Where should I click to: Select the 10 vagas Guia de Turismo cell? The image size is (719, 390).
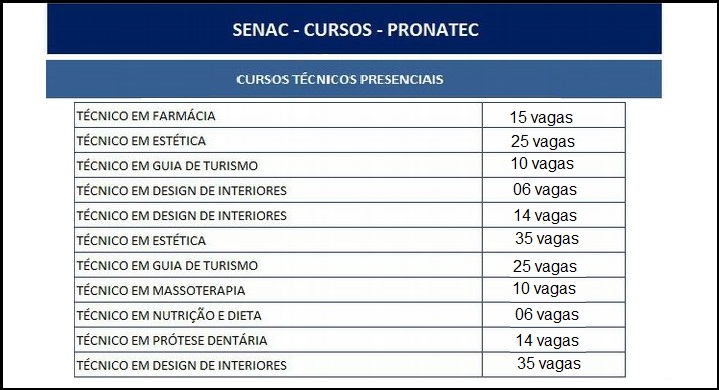pyautogui.click(x=554, y=165)
